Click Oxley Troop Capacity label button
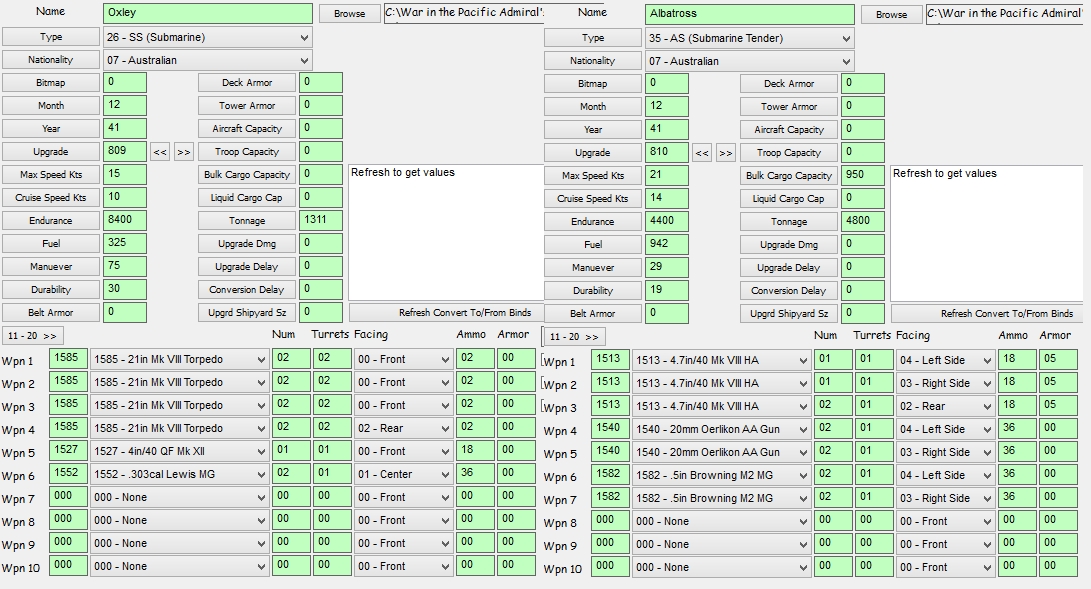The width and height of the screenshot is (1091, 589). 247,151
